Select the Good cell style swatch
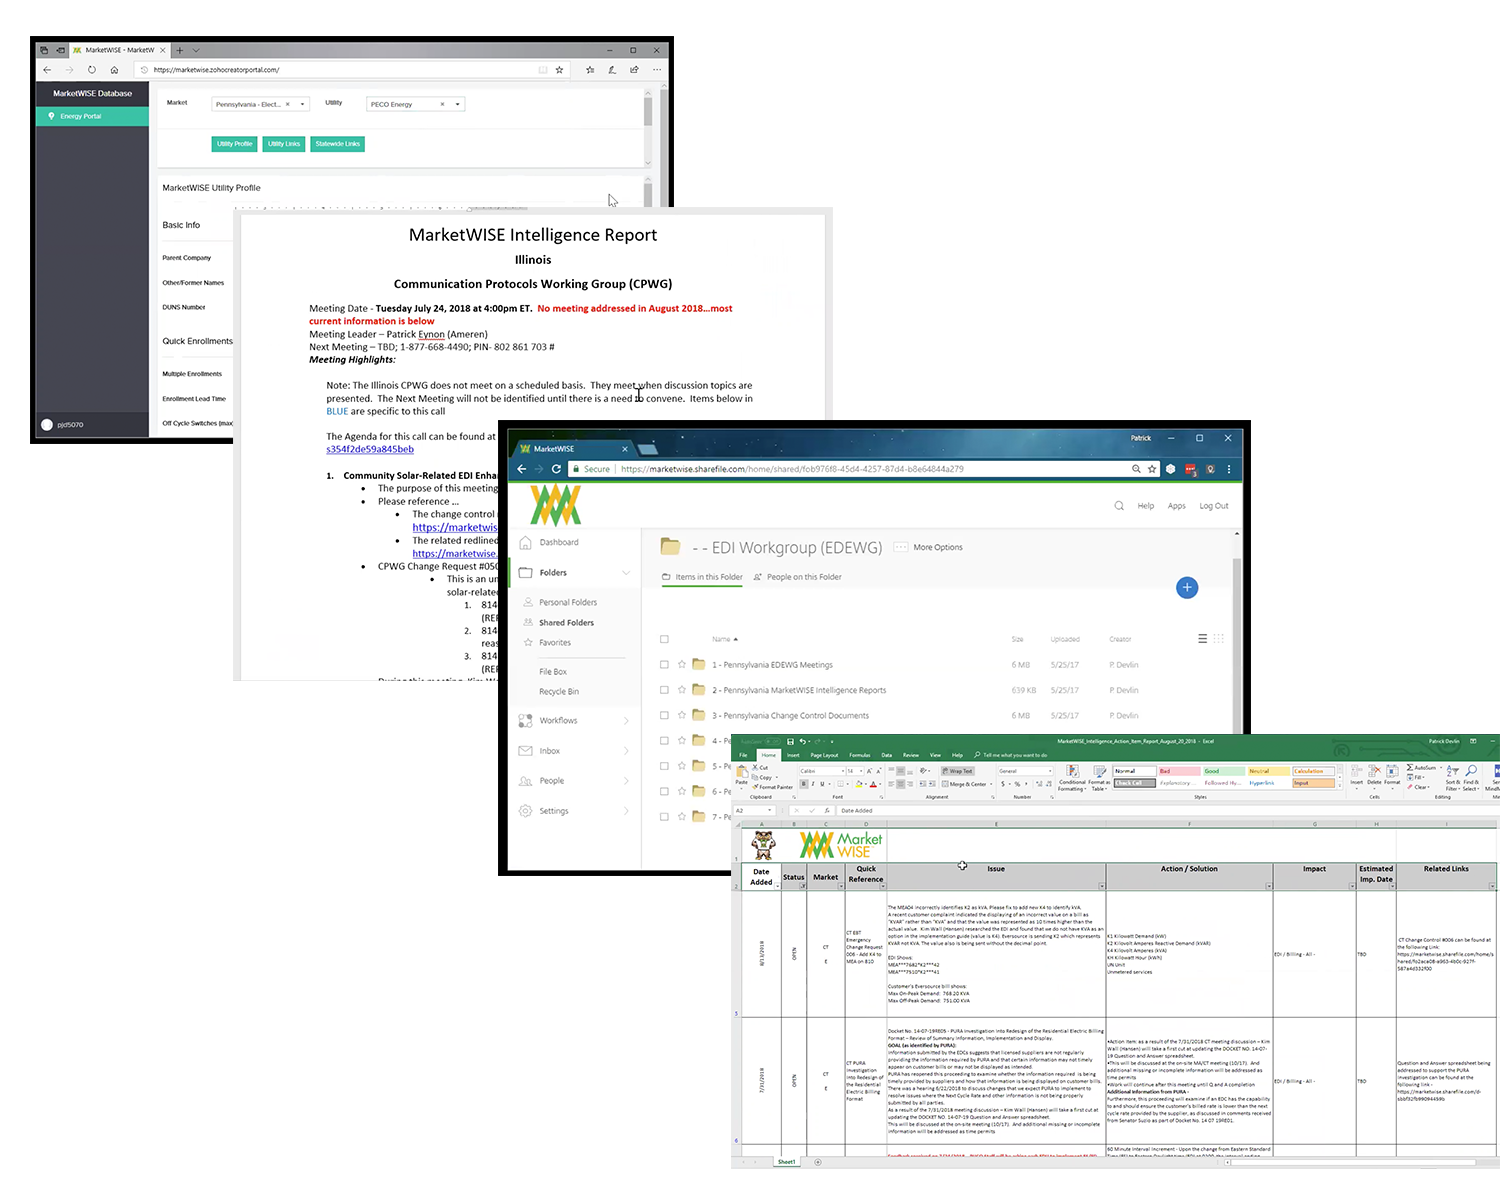This screenshot has width=1500, height=1200. [1212, 771]
